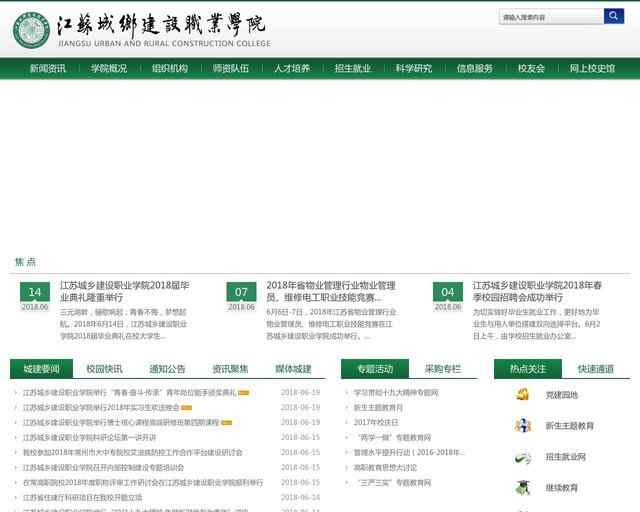The height and width of the screenshot is (512, 640).
Task: Switch to the 采购专栏 tab
Action: coord(442,369)
